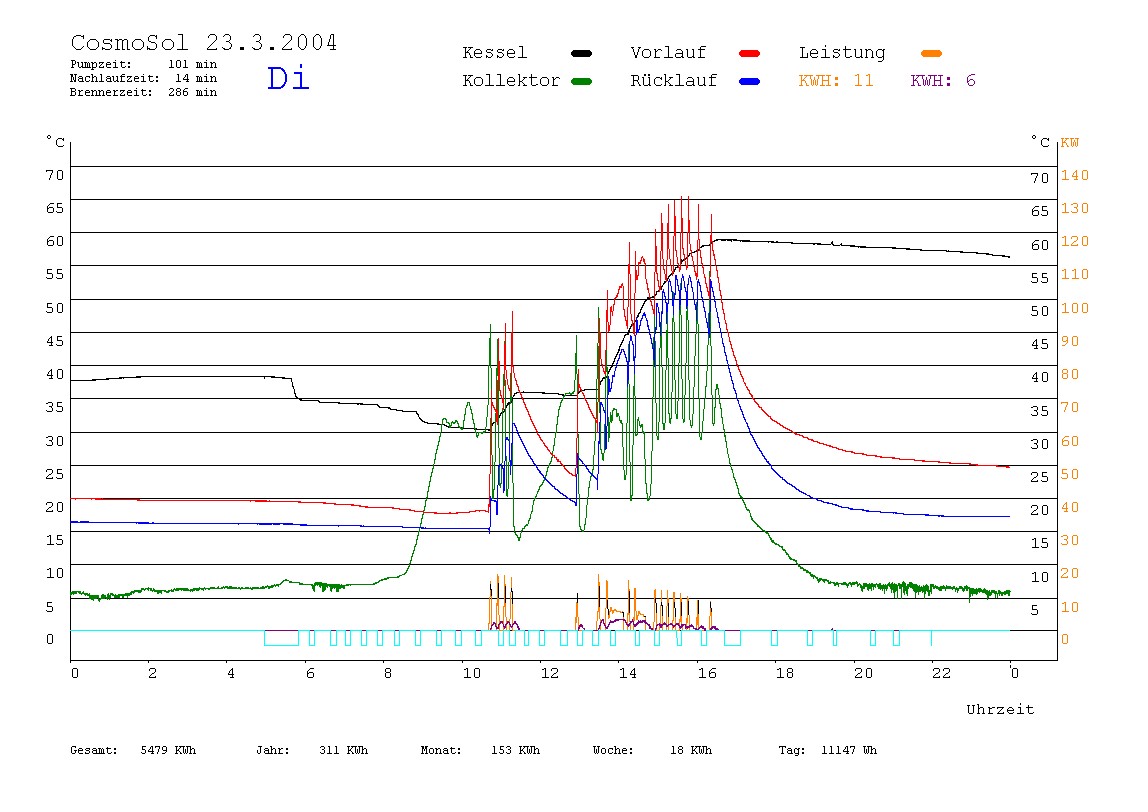
Task: Click the Vorlauf legend label
Action: click(668, 53)
